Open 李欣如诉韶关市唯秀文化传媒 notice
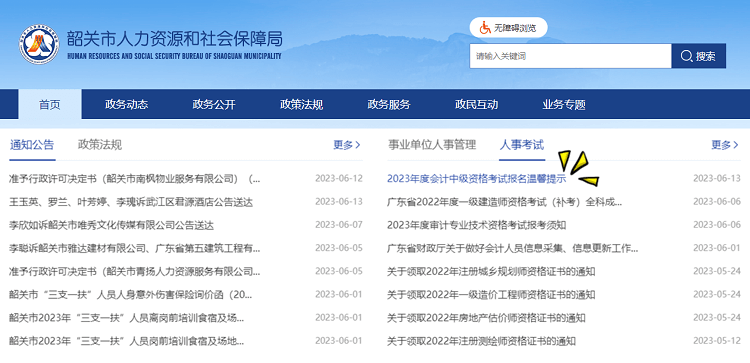The height and width of the screenshot is (363, 750). click(111, 225)
